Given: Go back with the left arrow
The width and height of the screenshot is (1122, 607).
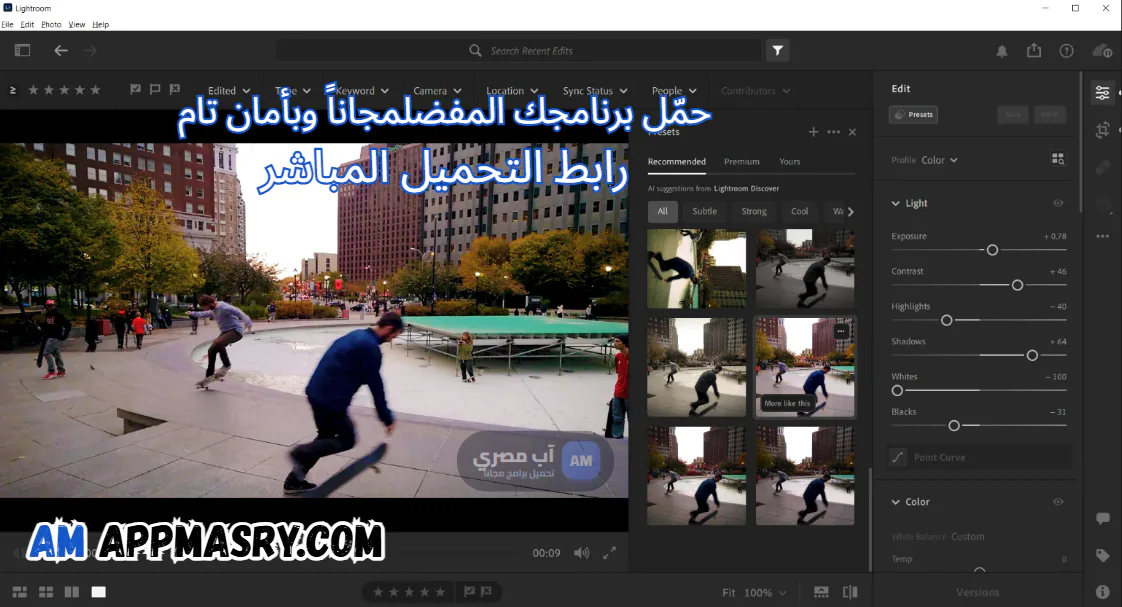Looking at the screenshot, I should 61,50.
